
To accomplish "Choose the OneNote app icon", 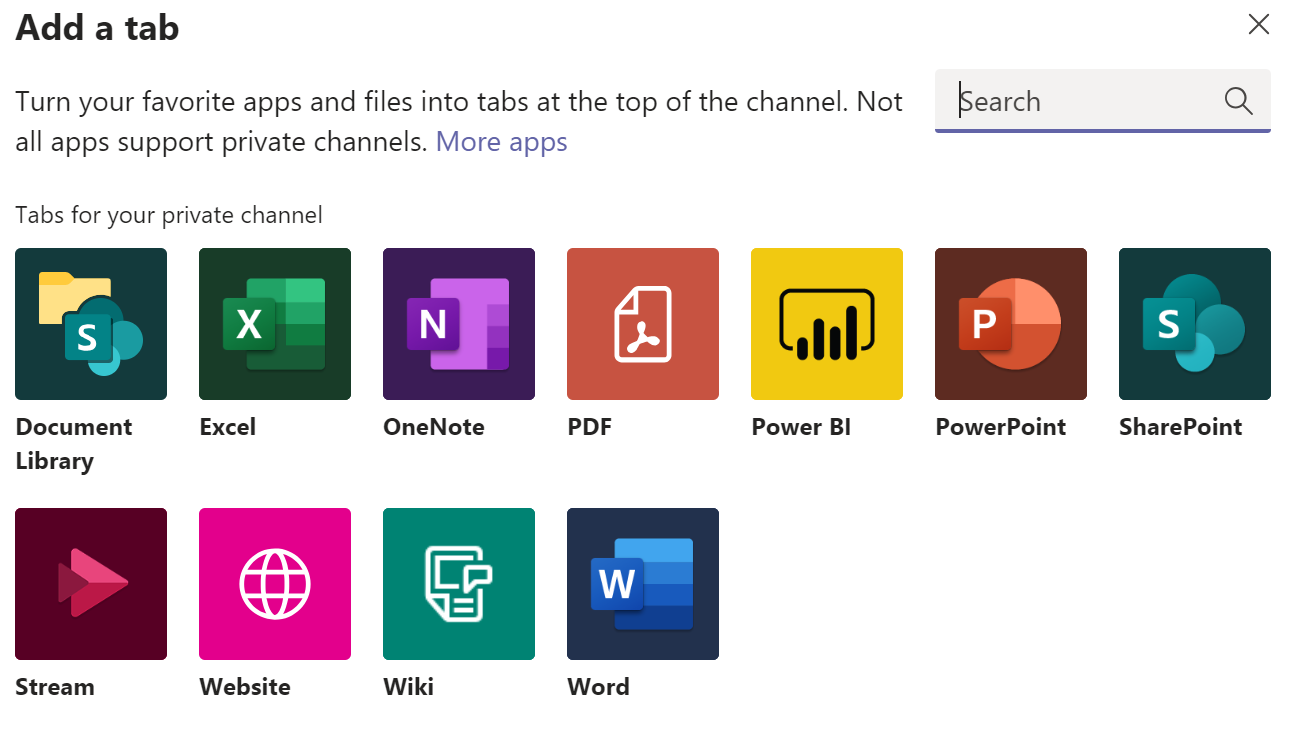I will coord(459,324).
